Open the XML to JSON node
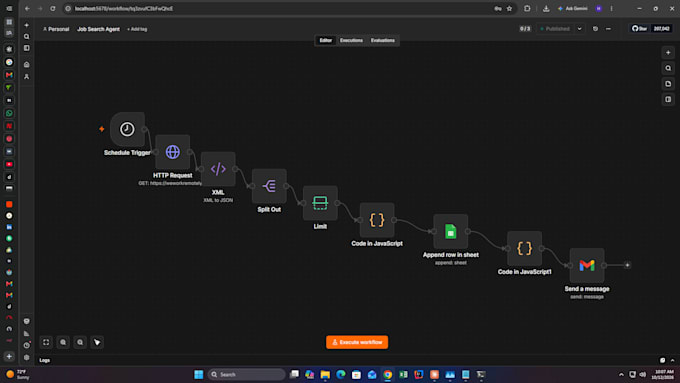The height and width of the screenshot is (383, 680). click(x=218, y=169)
